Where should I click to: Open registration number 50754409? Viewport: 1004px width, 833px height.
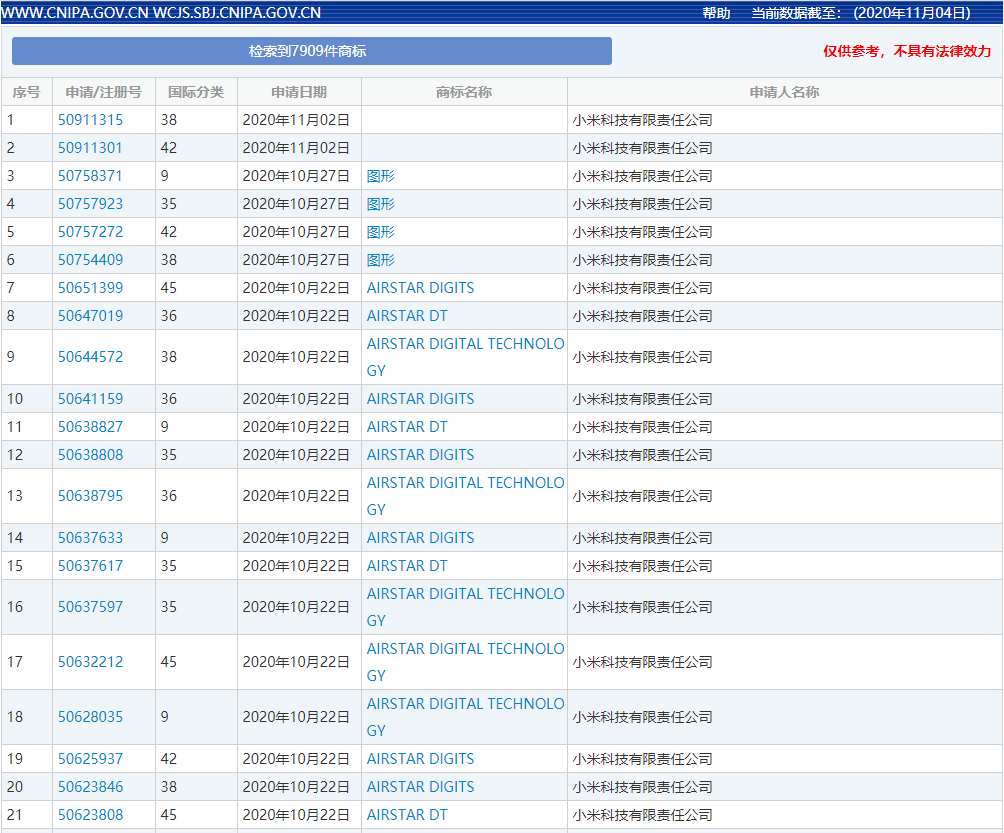pyautogui.click(x=90, y=260)
